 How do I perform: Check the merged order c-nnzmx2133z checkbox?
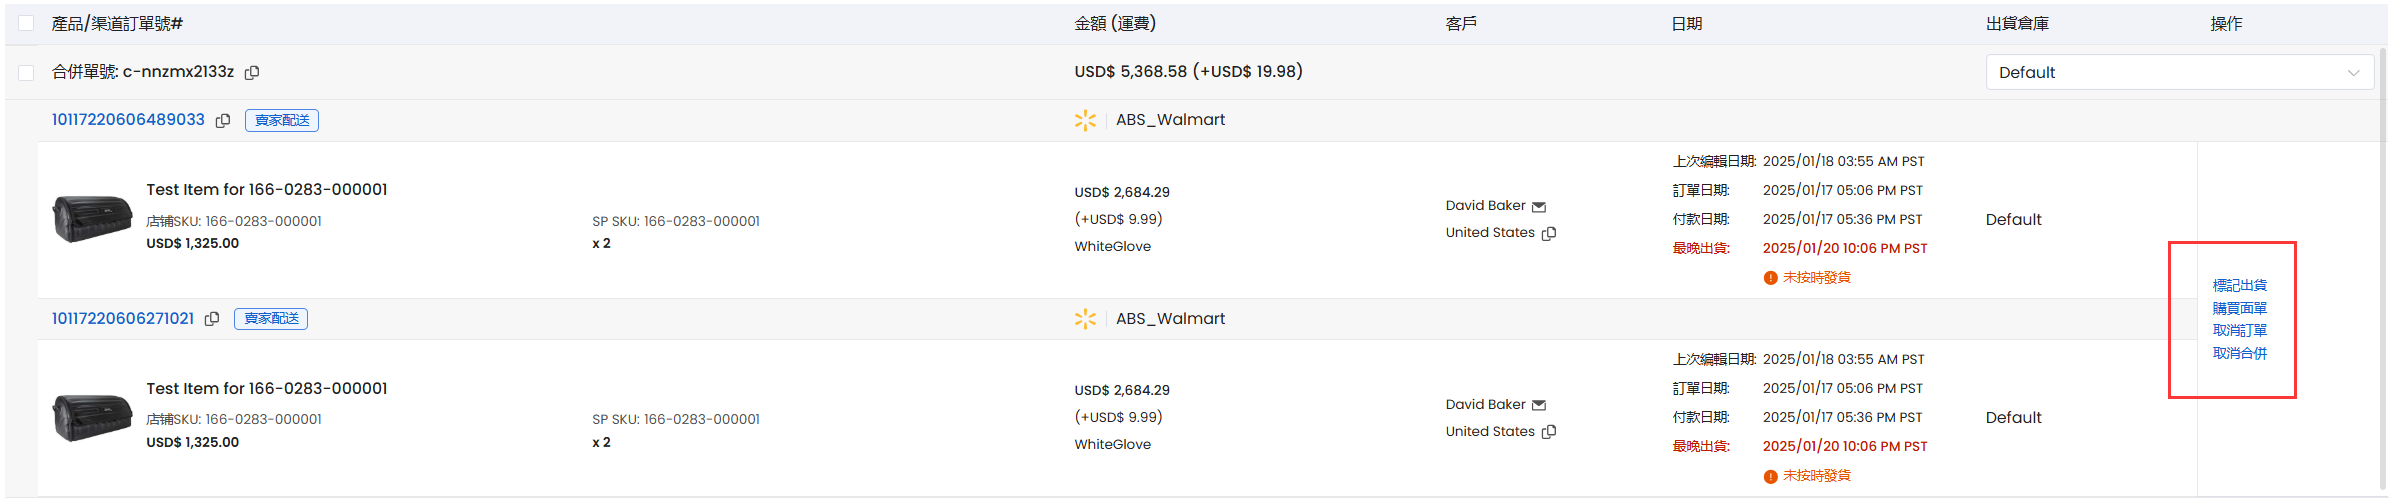click(26, 73)
